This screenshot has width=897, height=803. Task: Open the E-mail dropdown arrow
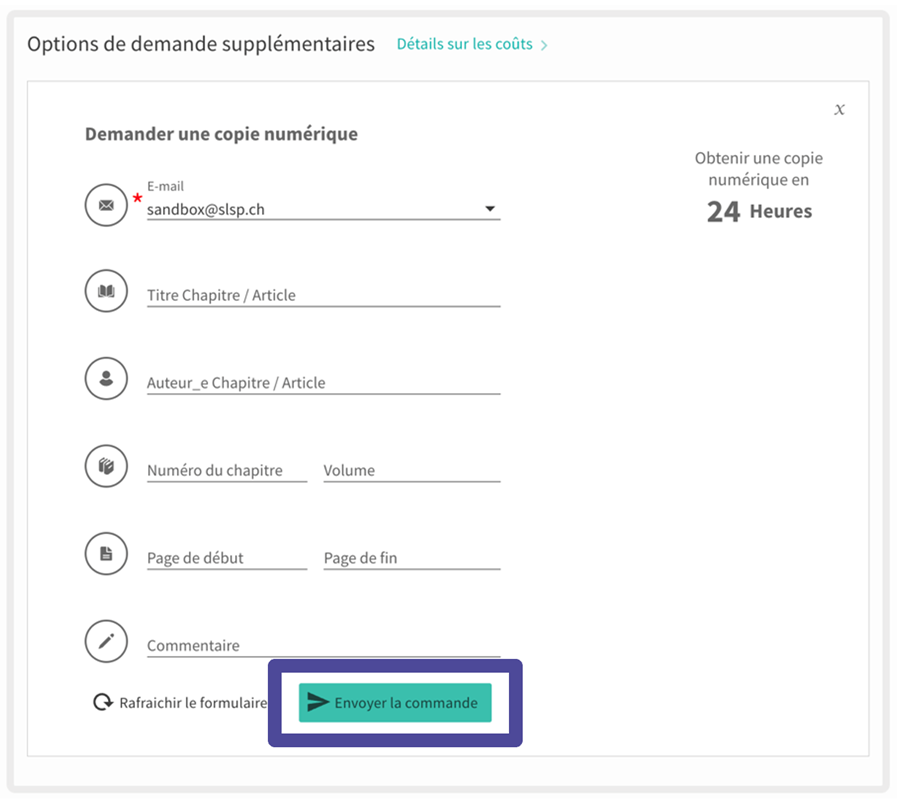click(x=490, y=209)
